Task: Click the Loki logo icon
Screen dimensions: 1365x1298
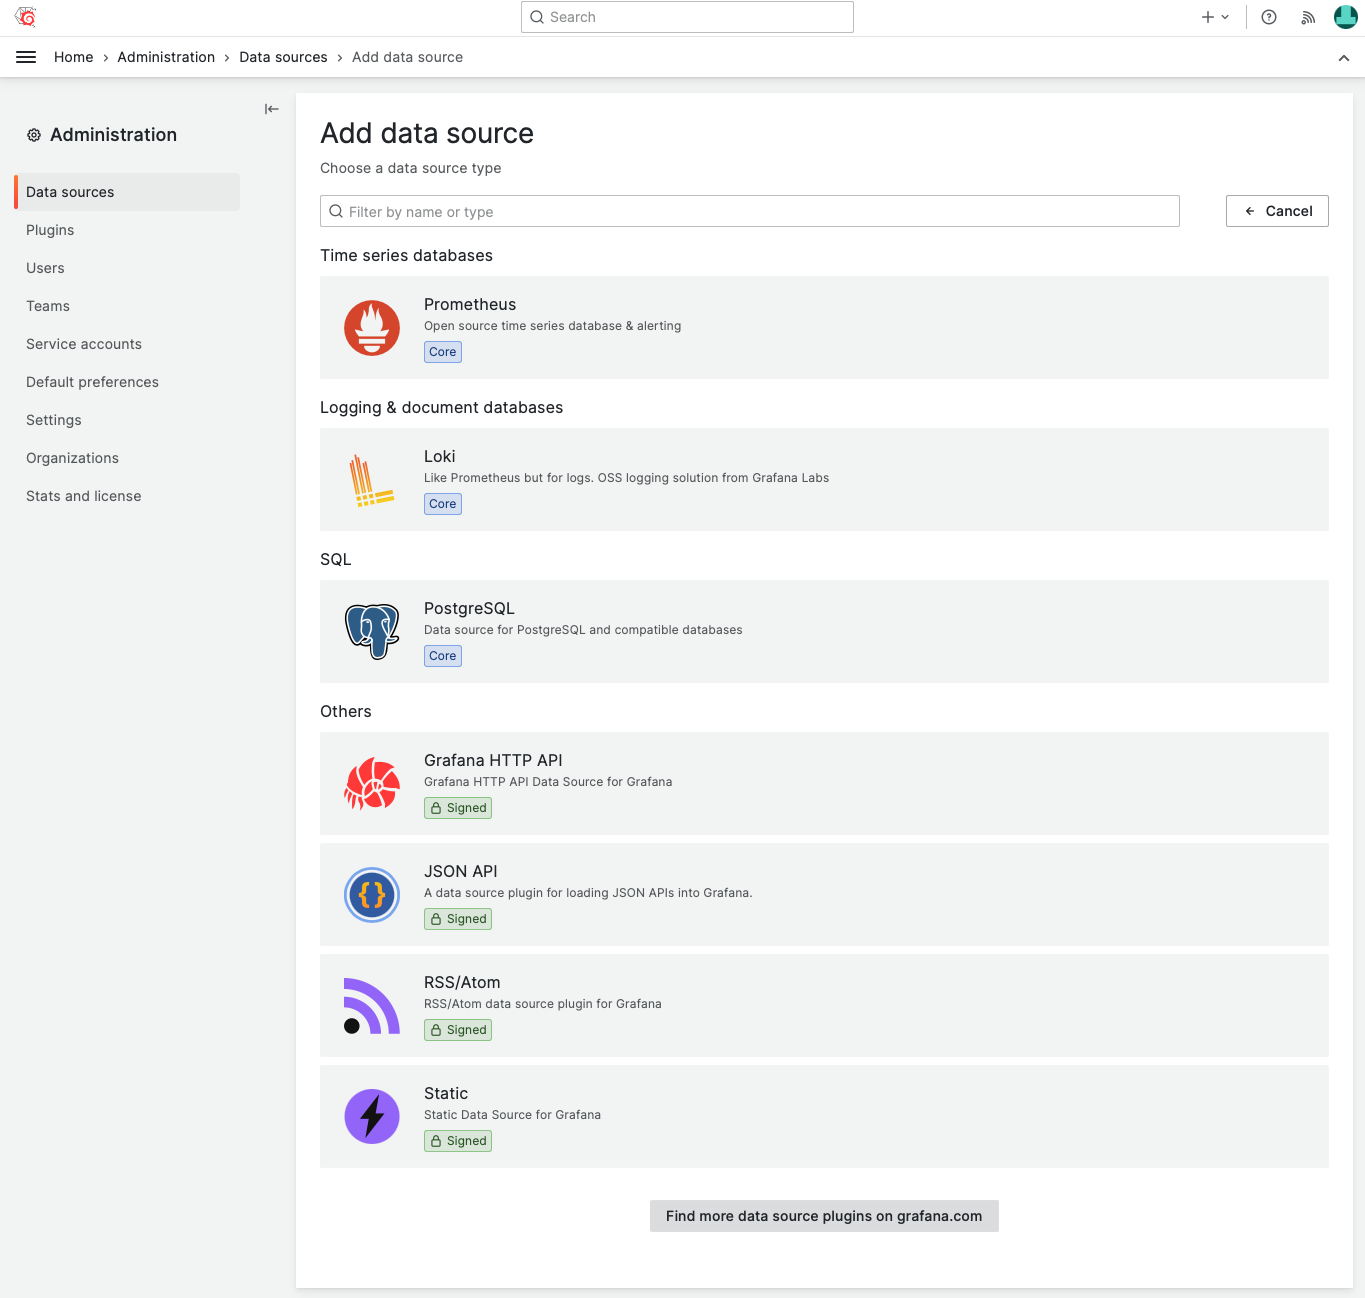Action: (x=371, y=480)
